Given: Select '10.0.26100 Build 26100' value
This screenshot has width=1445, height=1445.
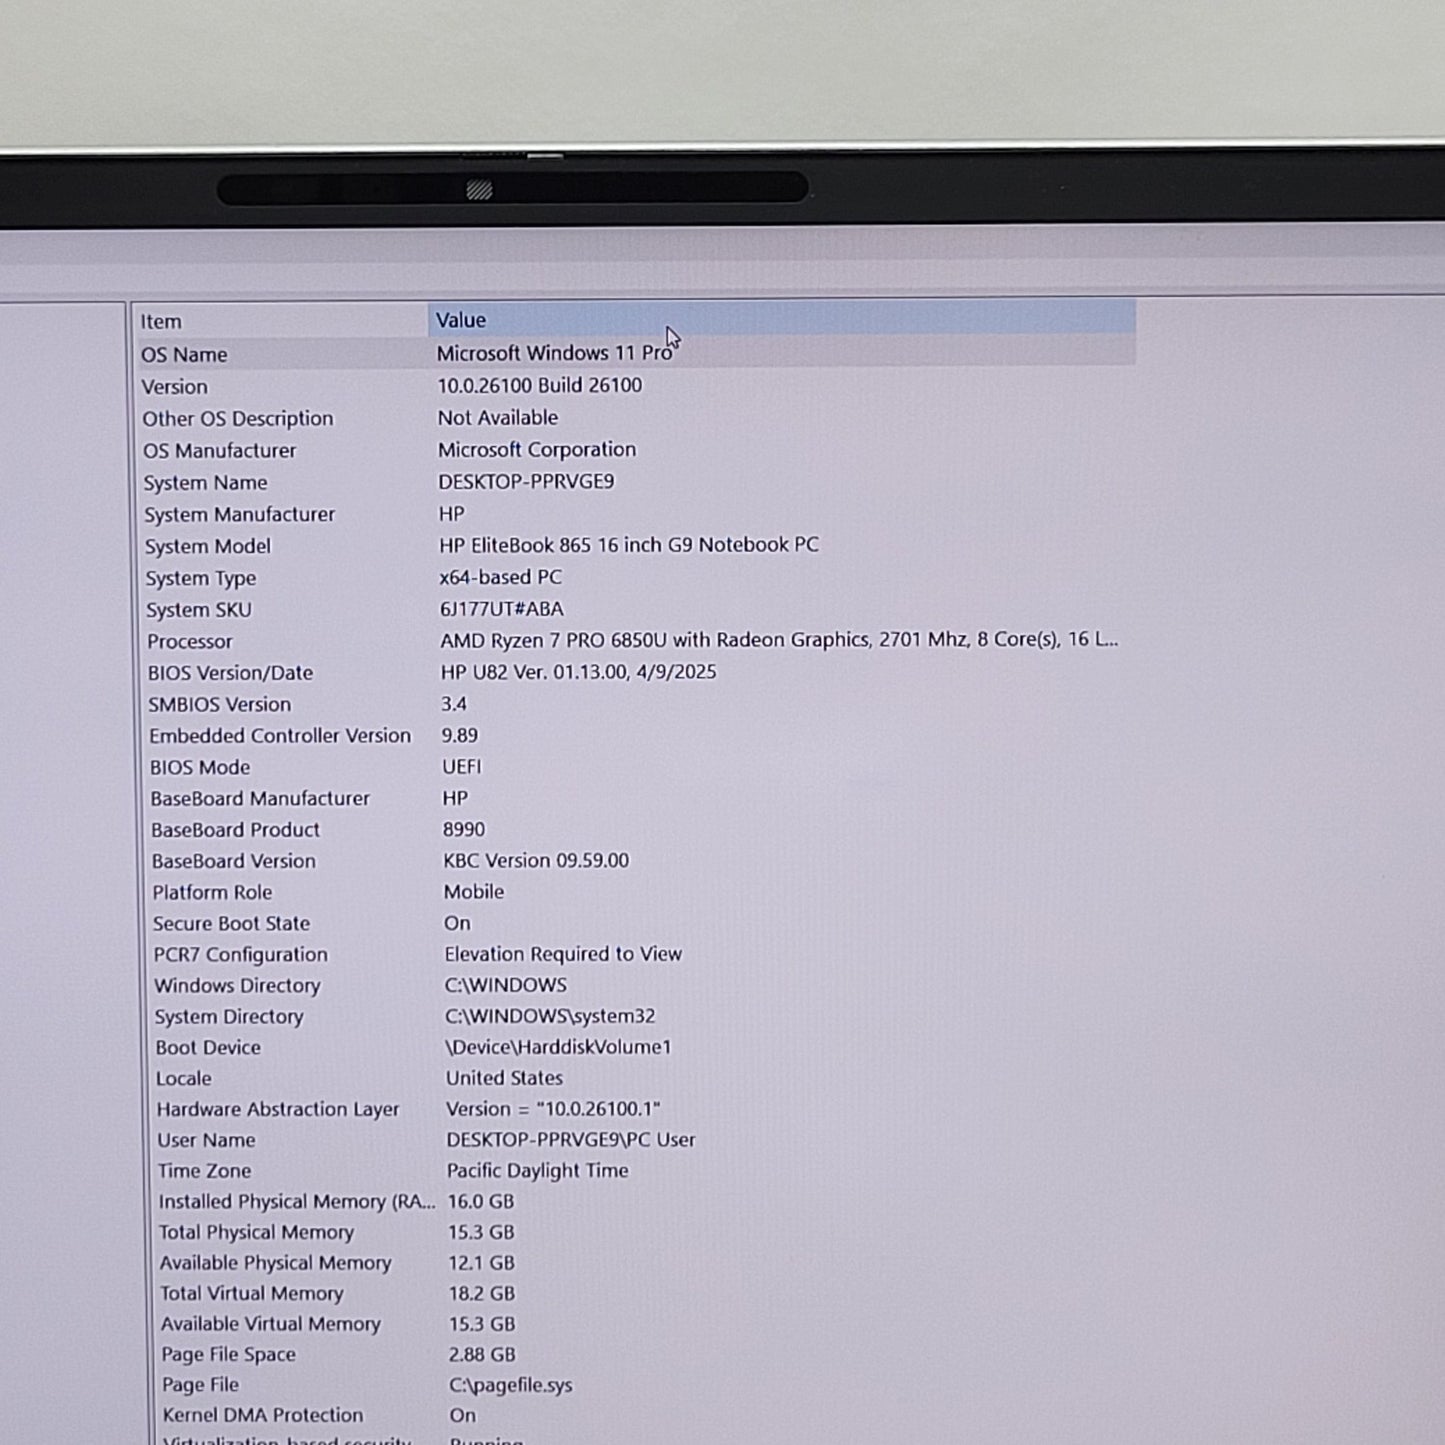Looking at the screenshot, I should pyautogui.click(x=540, y=385).
